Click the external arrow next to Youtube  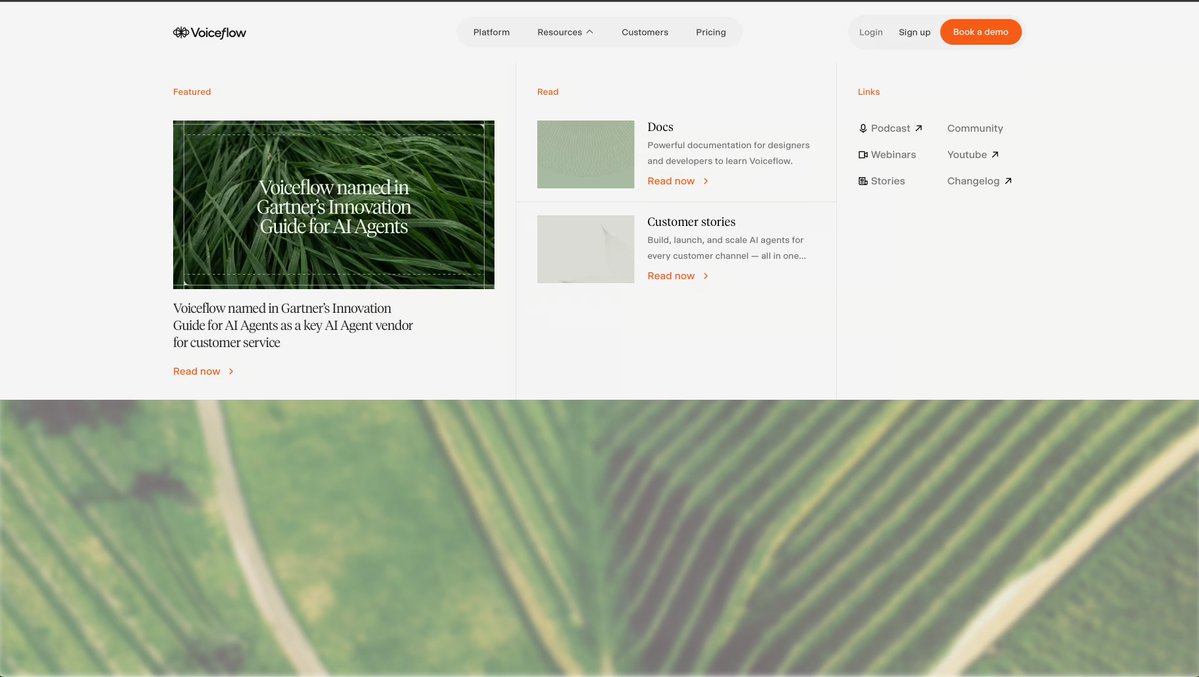995,155
